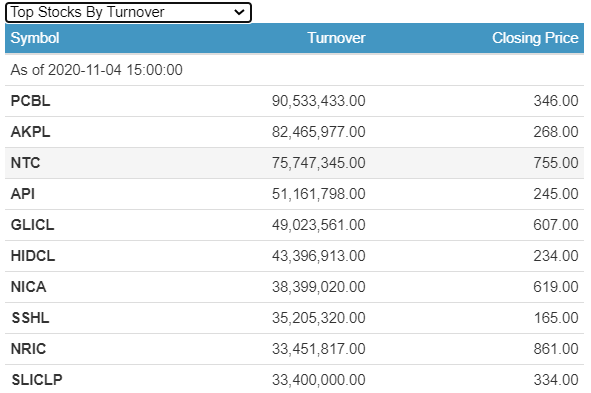Open the GLICL stock symbol
The width and height of the screenshot is (591, 393).
click(32, 225)
